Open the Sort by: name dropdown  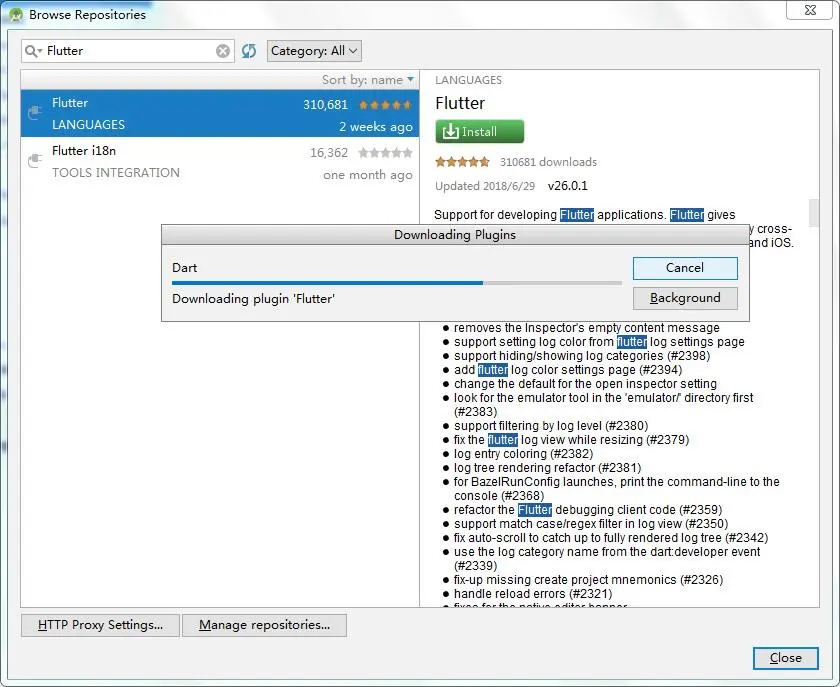click(x=368, y=80)
